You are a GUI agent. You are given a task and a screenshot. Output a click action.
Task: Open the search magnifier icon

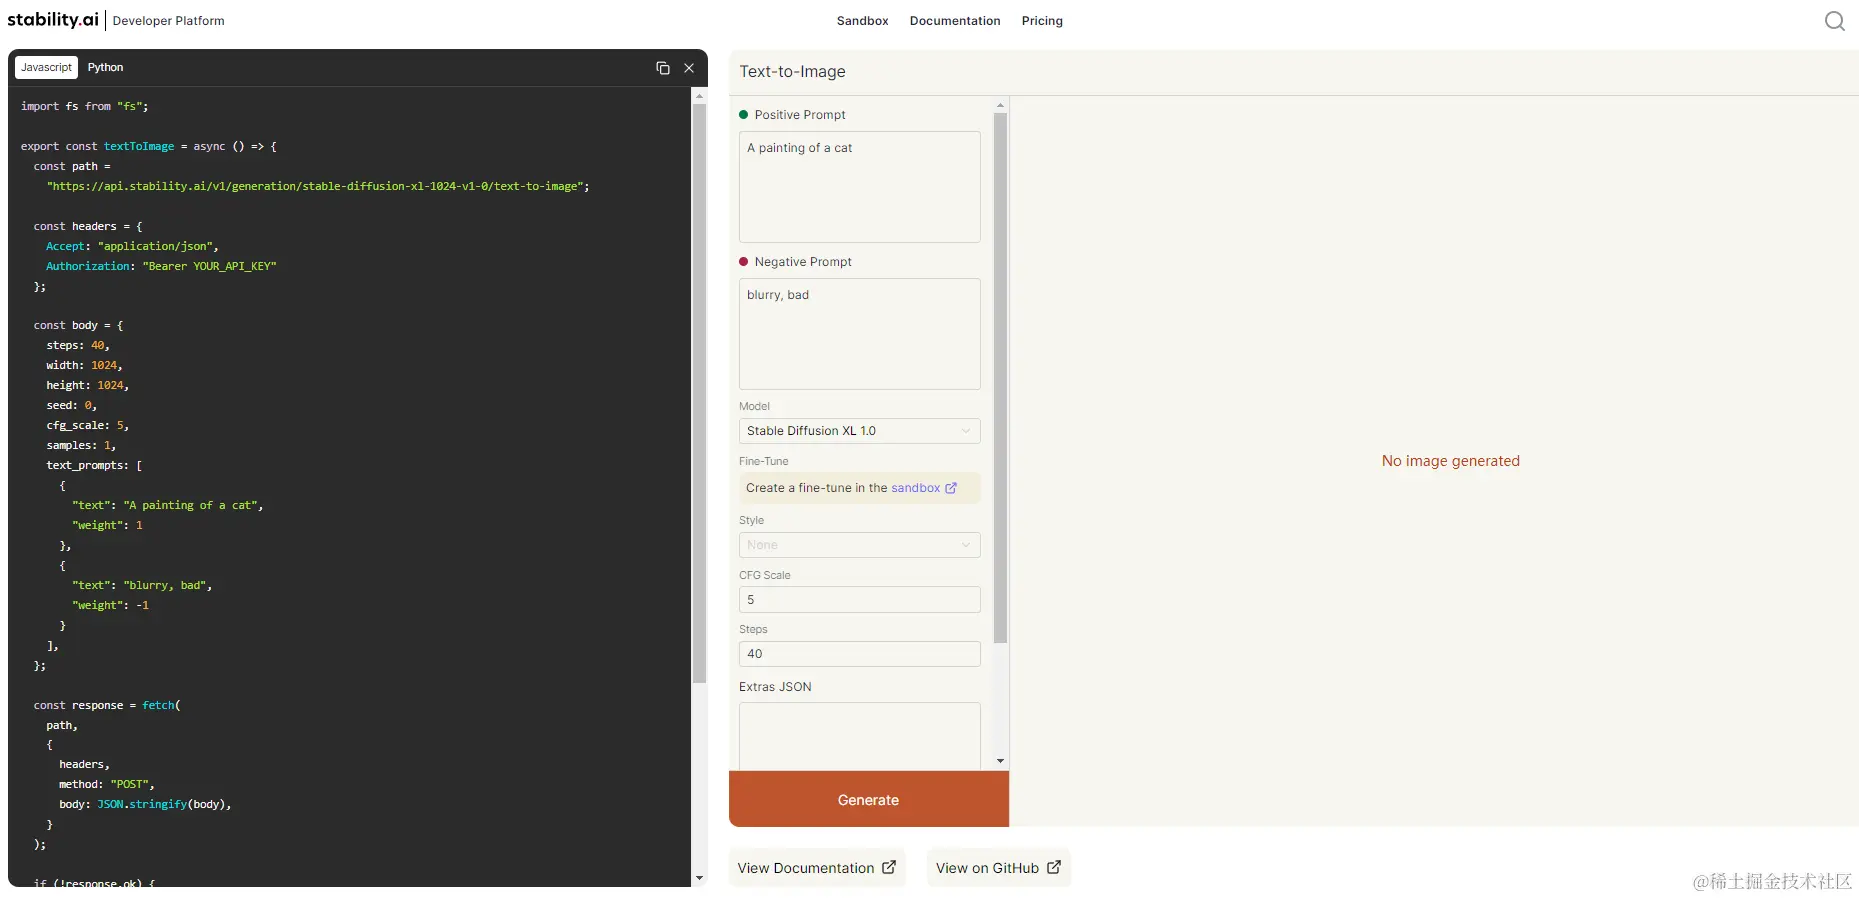[x=1835, y=21]
